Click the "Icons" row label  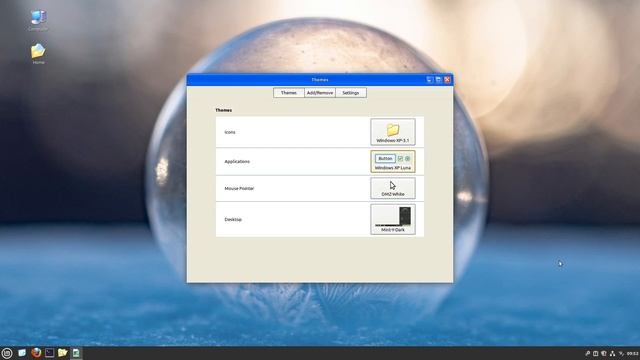pos(230,132)
